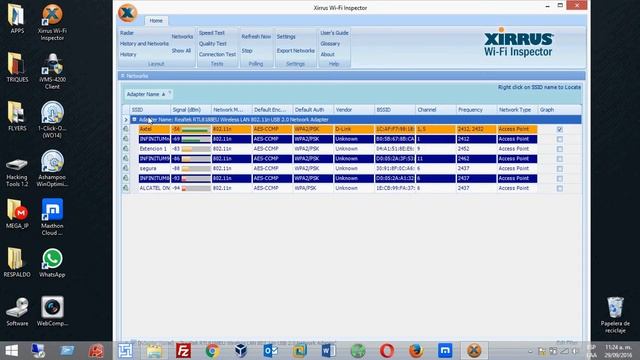Open the APPS folder on the desktop

coord(17,18)
